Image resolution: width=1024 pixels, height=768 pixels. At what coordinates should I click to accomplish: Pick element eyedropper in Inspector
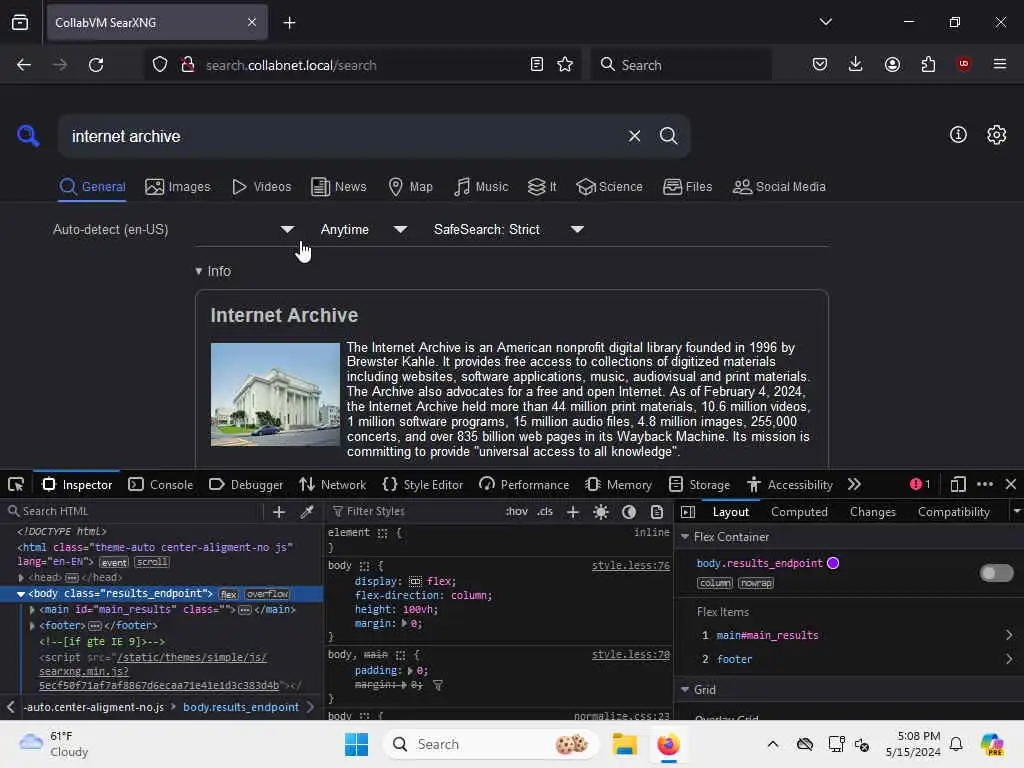tap(307, 512)
